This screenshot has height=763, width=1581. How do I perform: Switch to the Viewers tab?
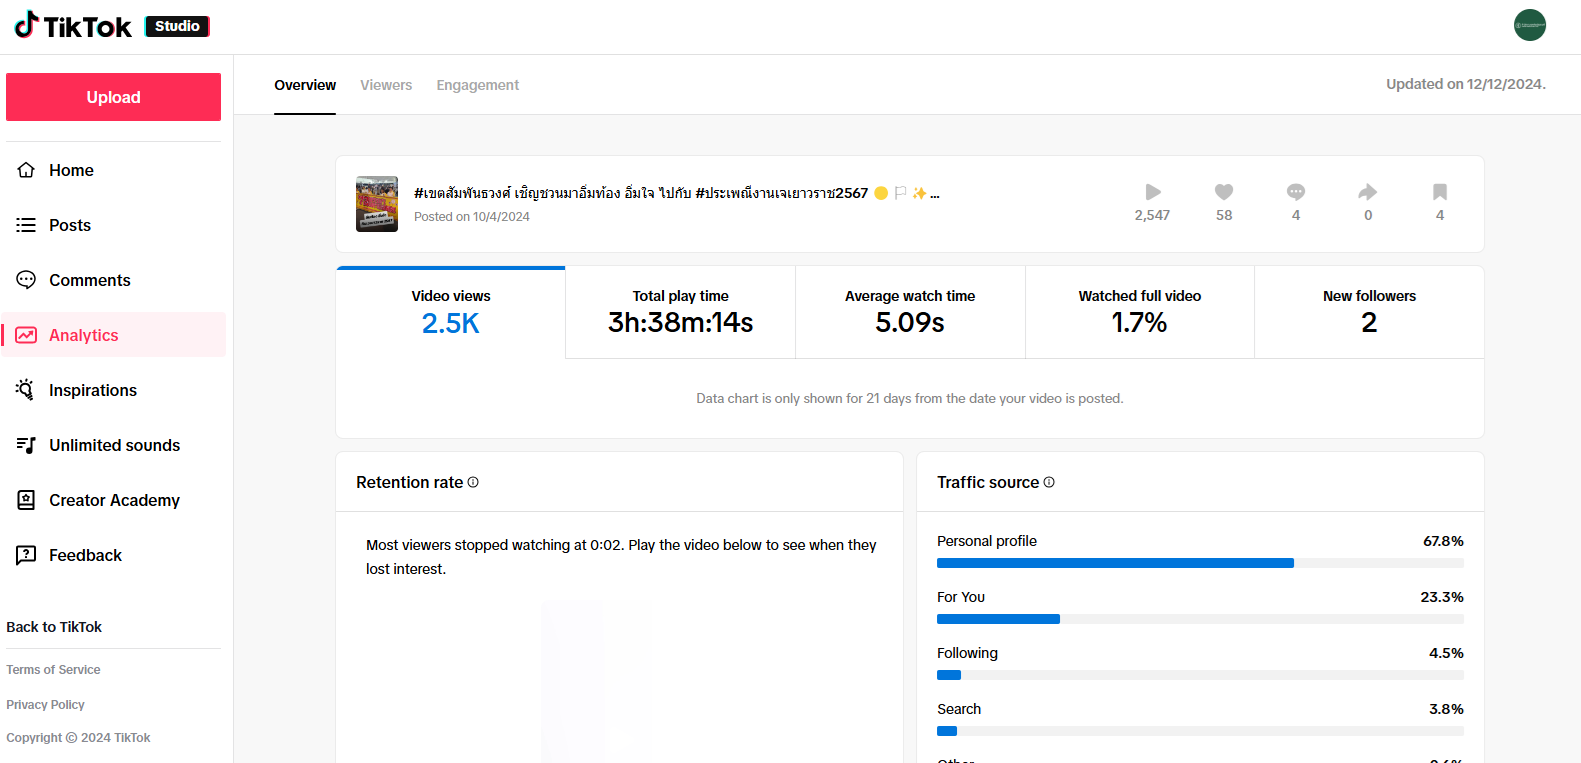click(x=386, y=85)
